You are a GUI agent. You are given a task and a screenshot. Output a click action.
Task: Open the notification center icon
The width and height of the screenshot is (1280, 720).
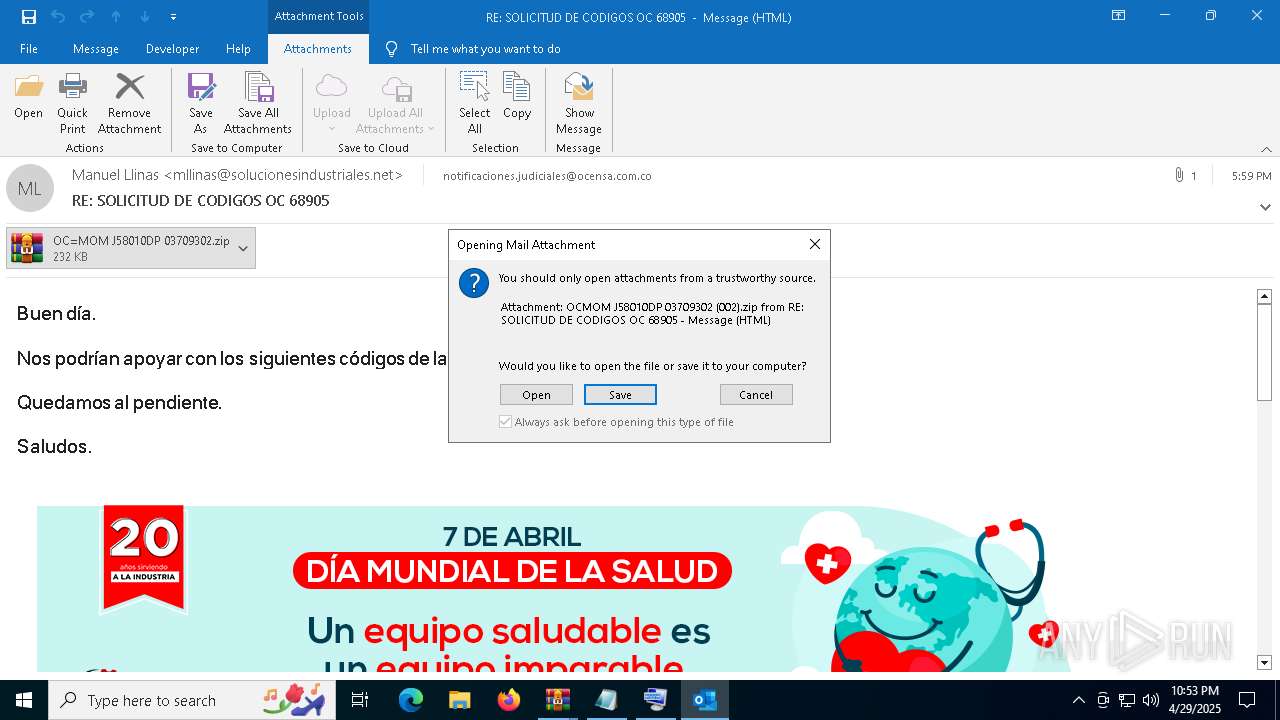coord(1247,700)
